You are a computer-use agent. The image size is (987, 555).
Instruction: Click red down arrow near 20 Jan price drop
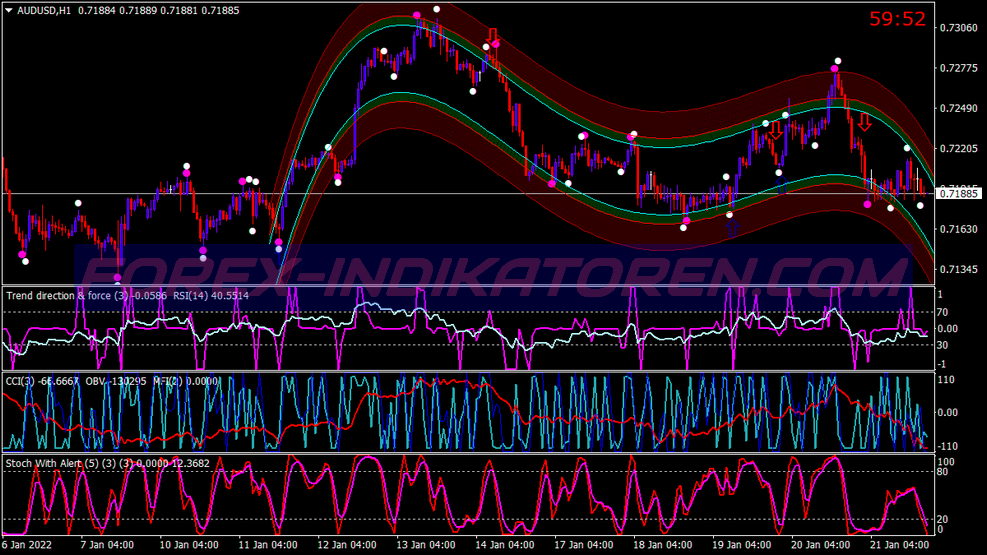pos(864,122)
